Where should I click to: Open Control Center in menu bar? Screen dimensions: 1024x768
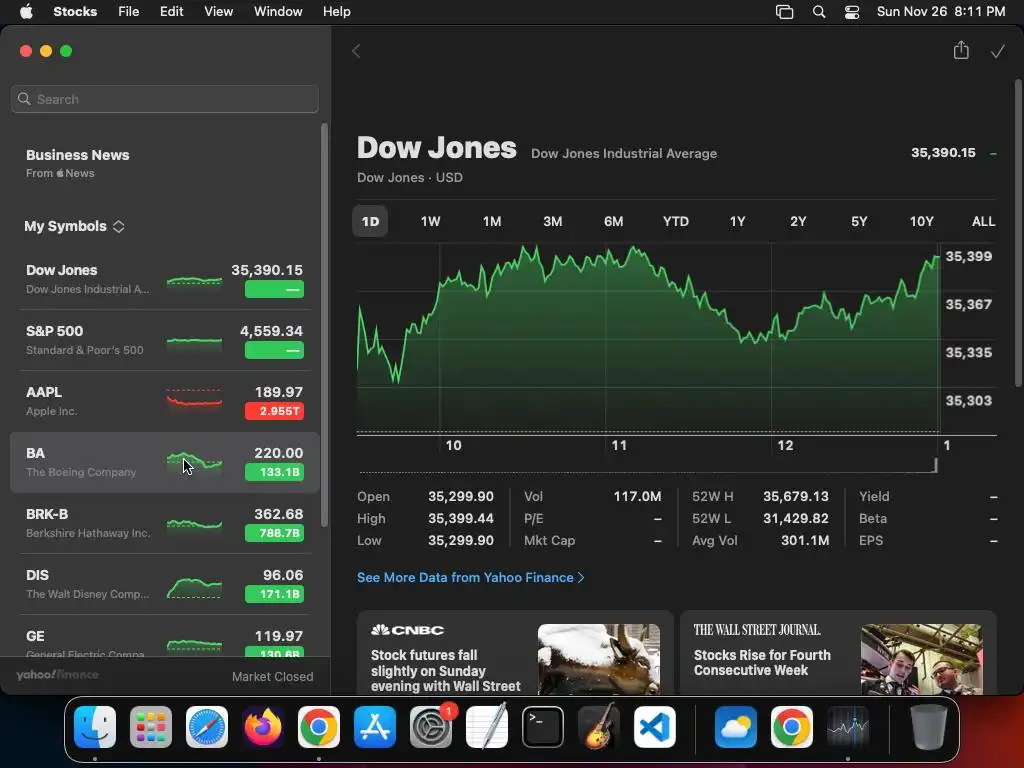(x=852, y=12)
